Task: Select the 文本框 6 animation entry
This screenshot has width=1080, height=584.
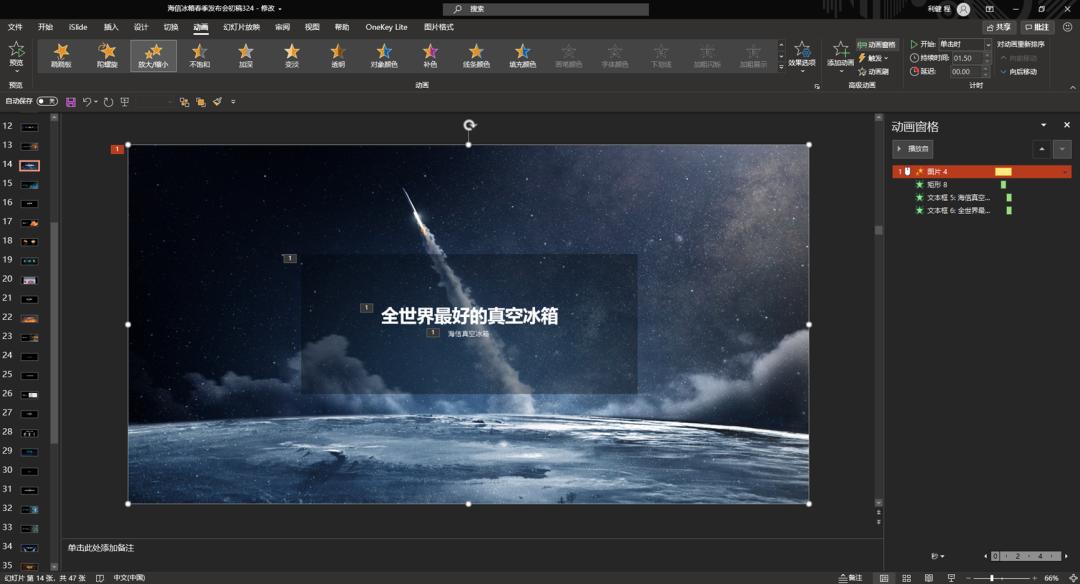Action: tap(957, 211)
